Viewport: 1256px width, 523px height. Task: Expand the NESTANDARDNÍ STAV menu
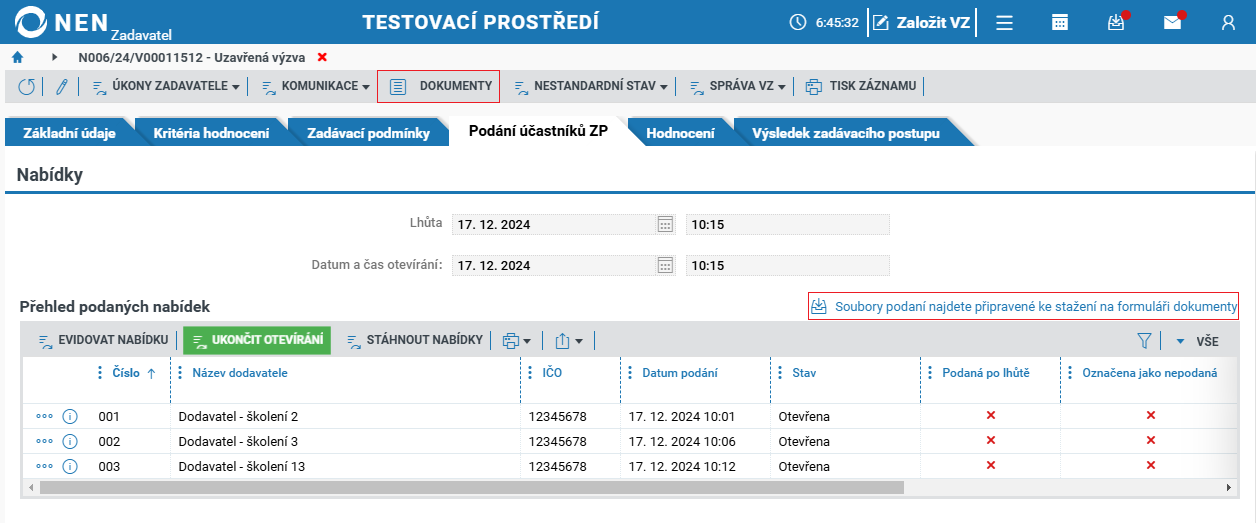pyautogui.click(x=591, y=87)
